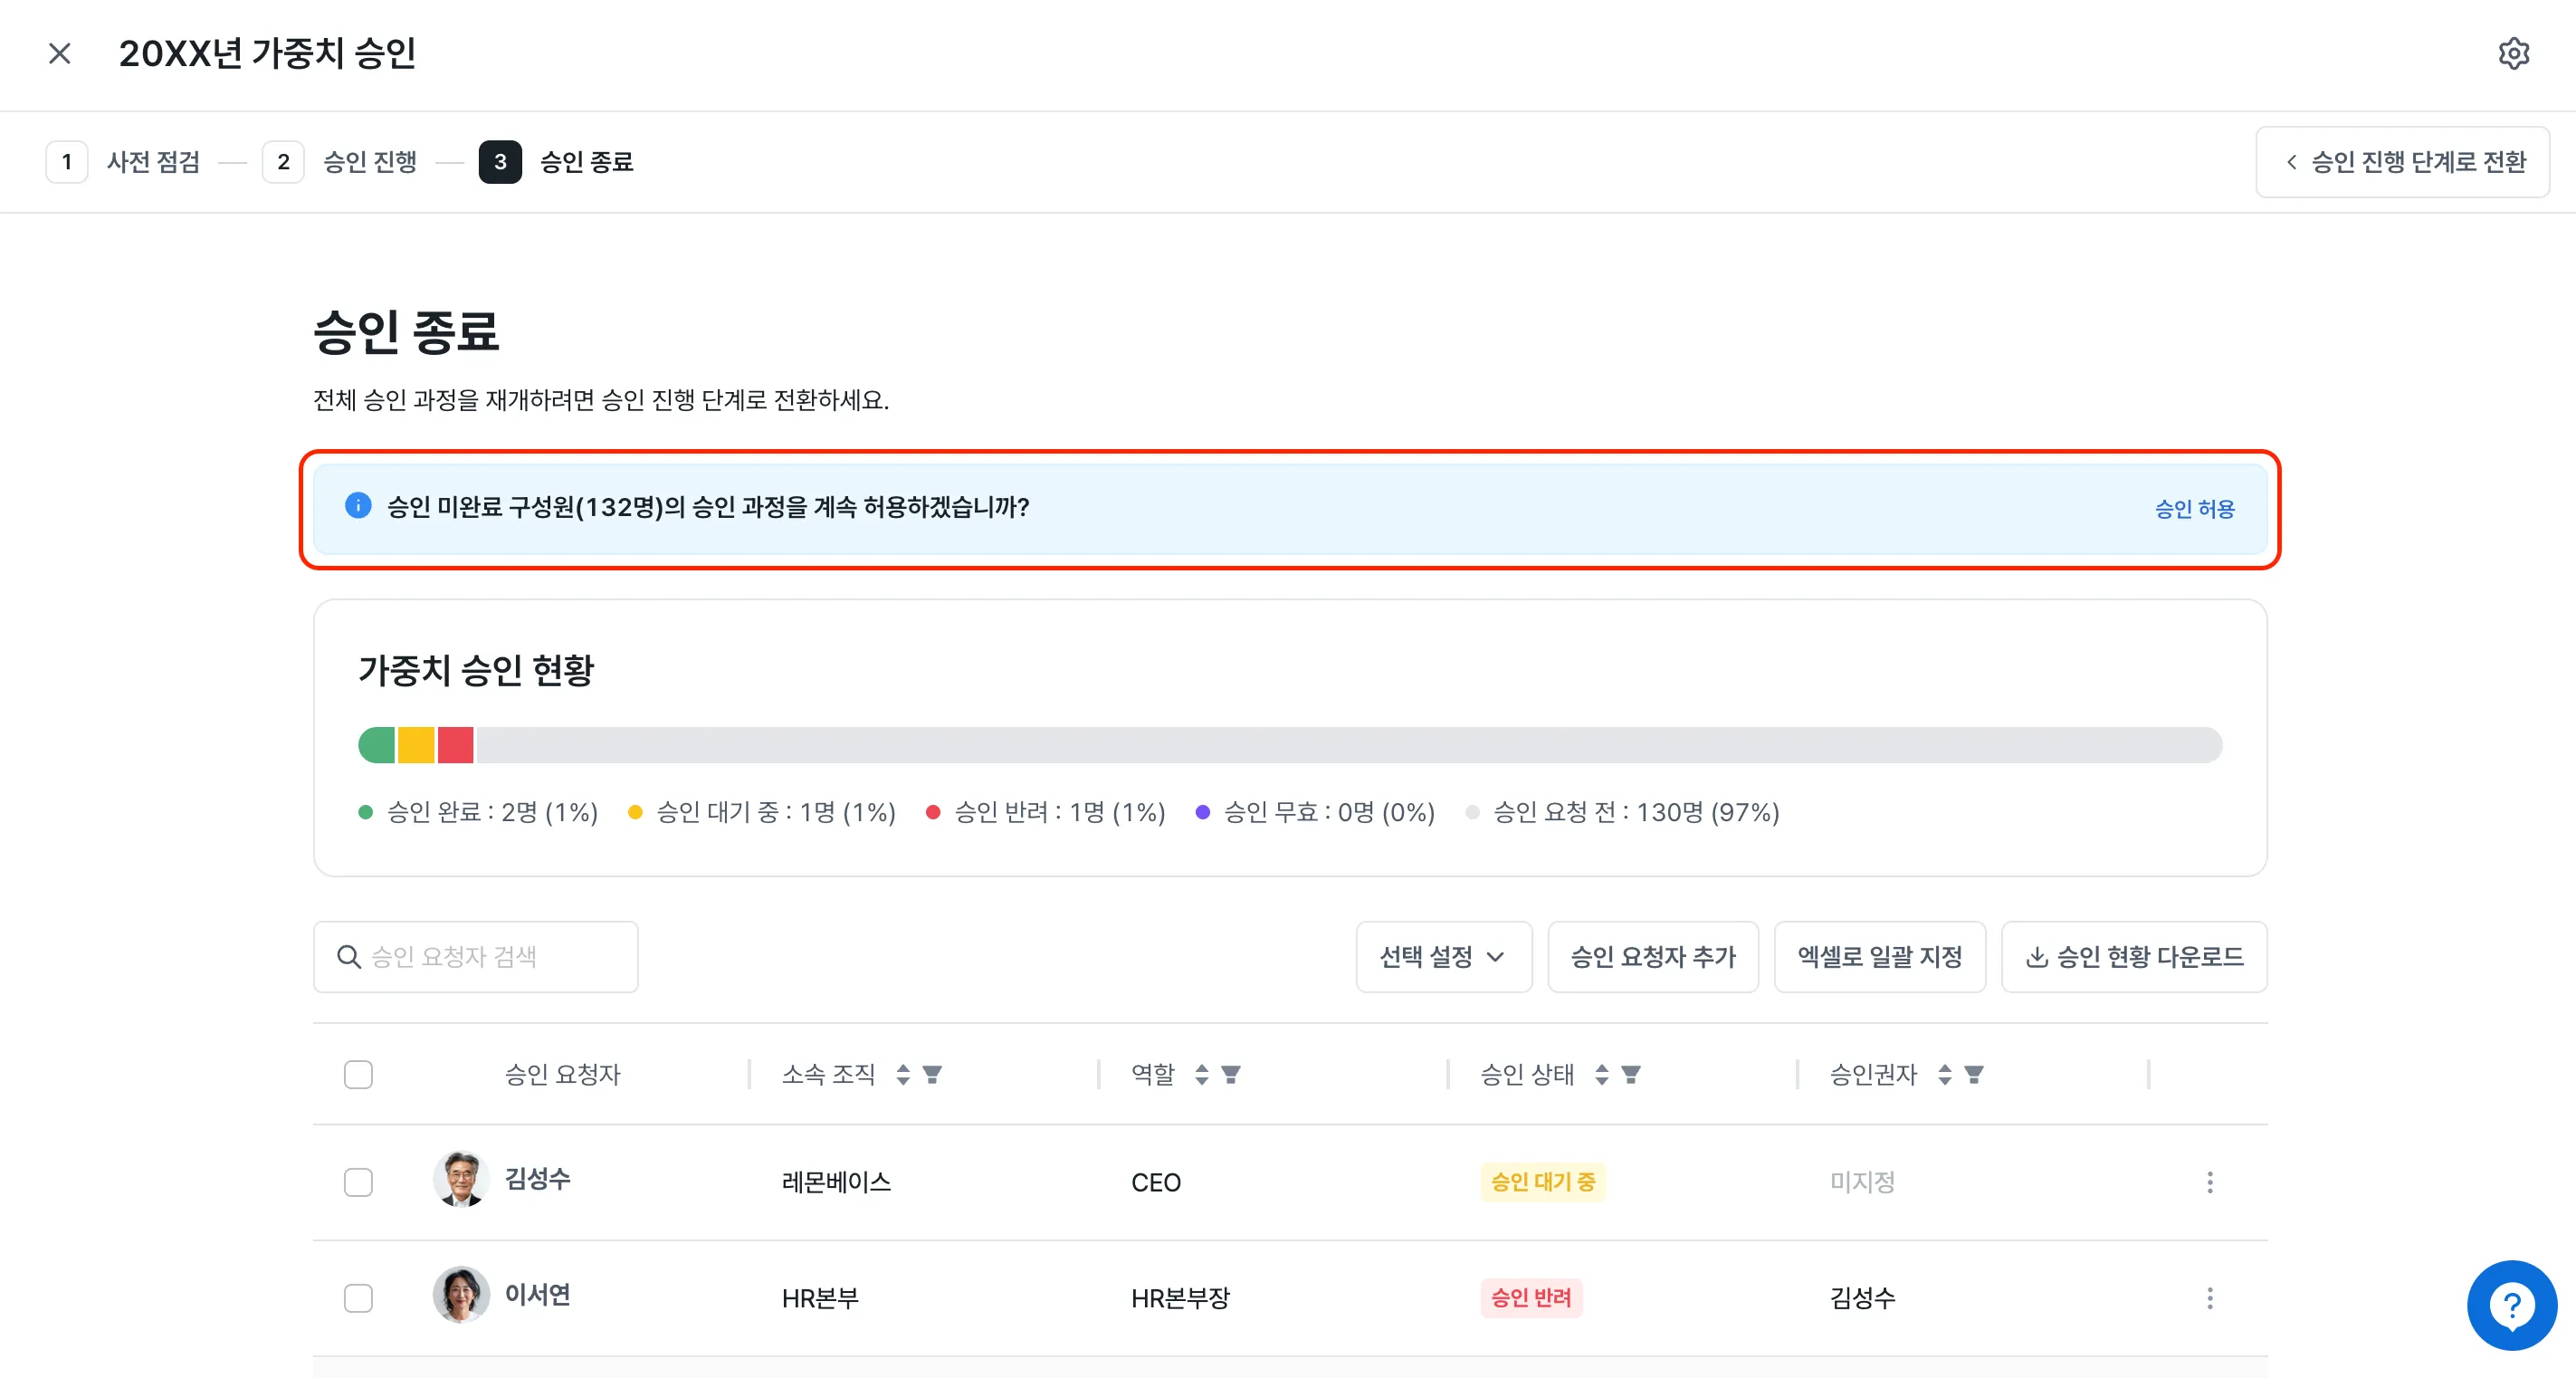Open settings gear in top right

(x=2513, y=53)
